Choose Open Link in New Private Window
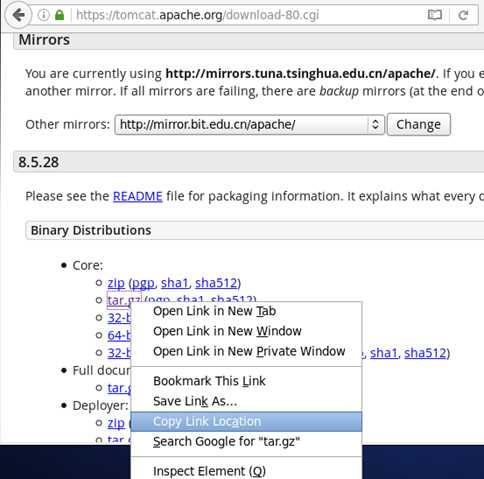Image resolution: width=484 pixels, height=479 pixels. point(246,351)
